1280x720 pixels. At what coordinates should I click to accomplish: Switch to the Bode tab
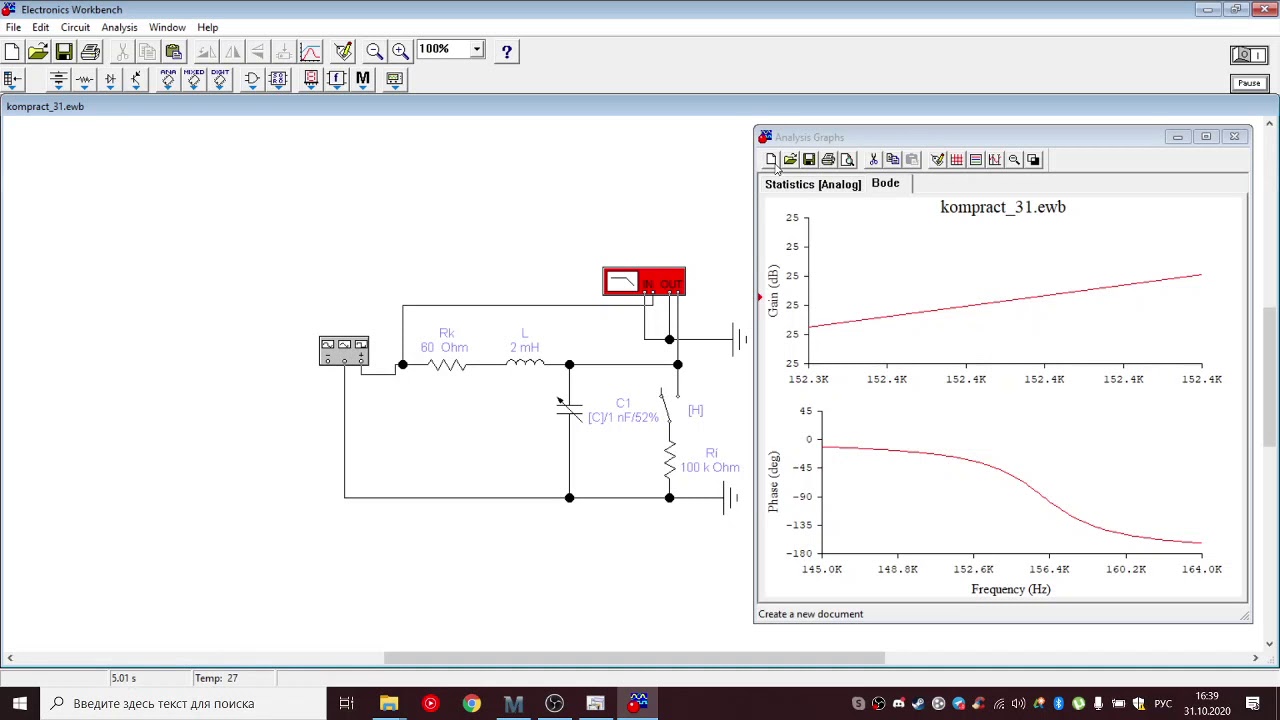point(885,183)
